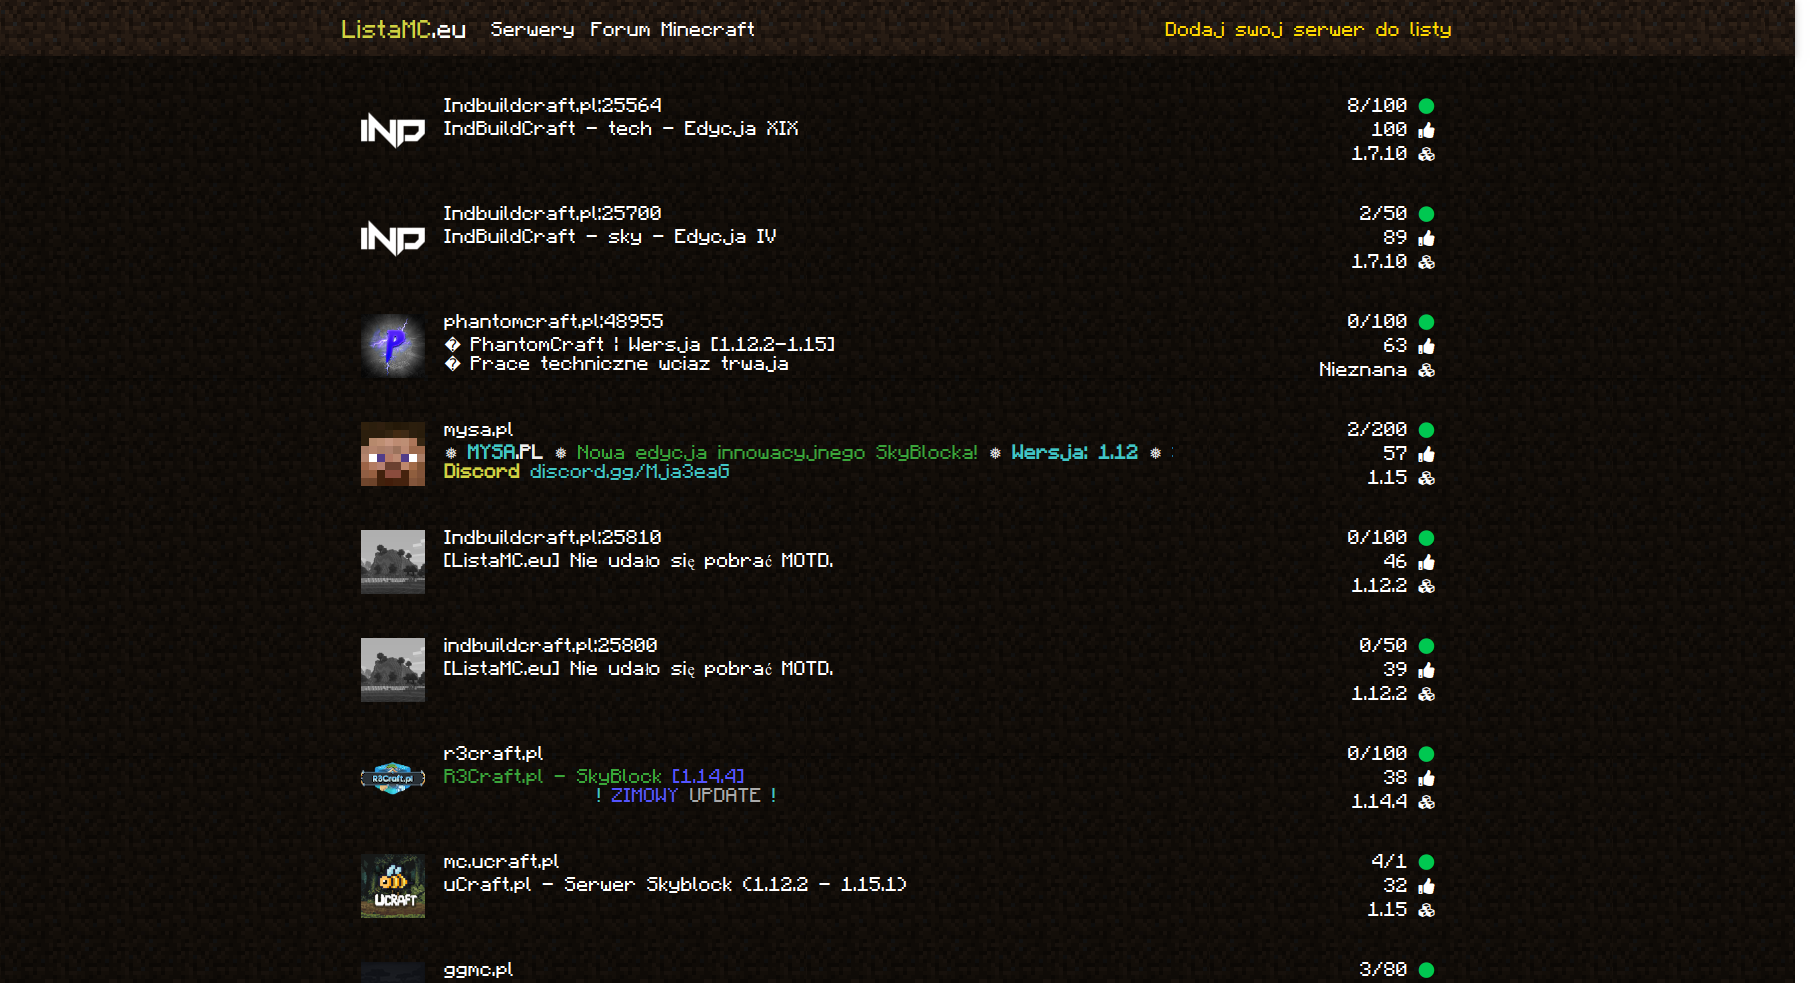Click the R3Craft.pl server badge icon
This screenshot has height=983, width=1810.
392,778
